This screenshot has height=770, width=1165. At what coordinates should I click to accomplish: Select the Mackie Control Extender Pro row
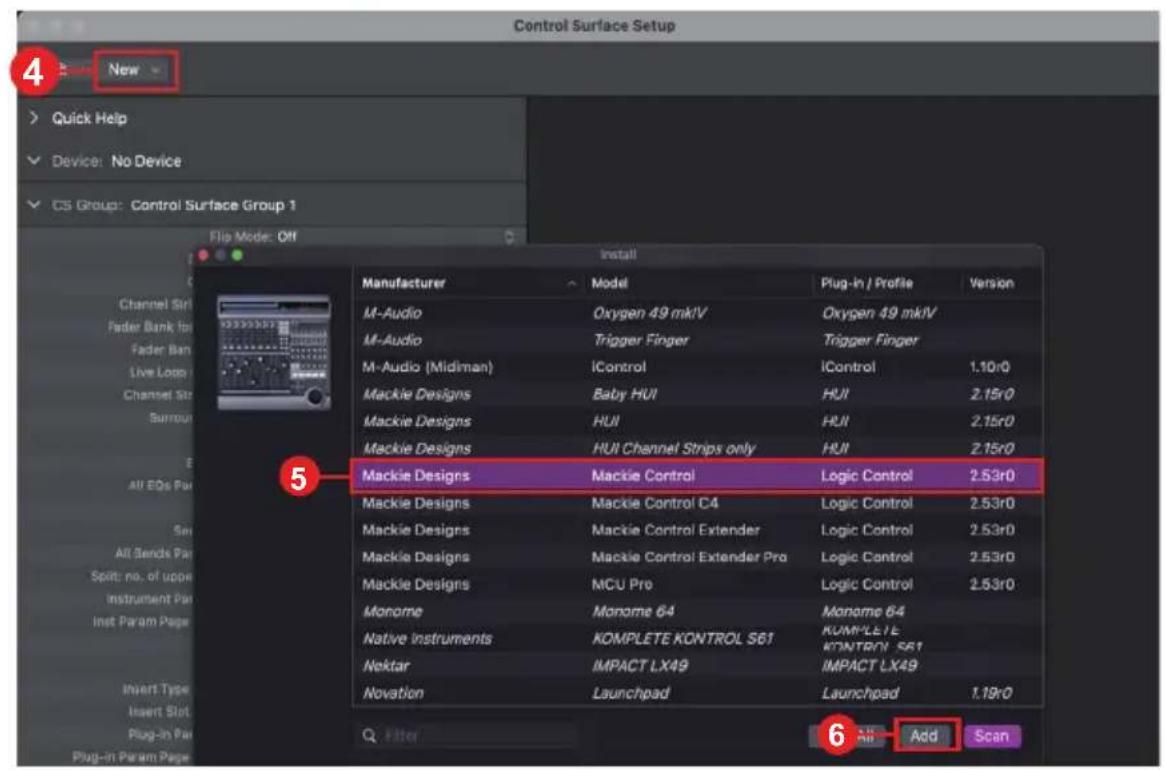click(x=697, y=557)
